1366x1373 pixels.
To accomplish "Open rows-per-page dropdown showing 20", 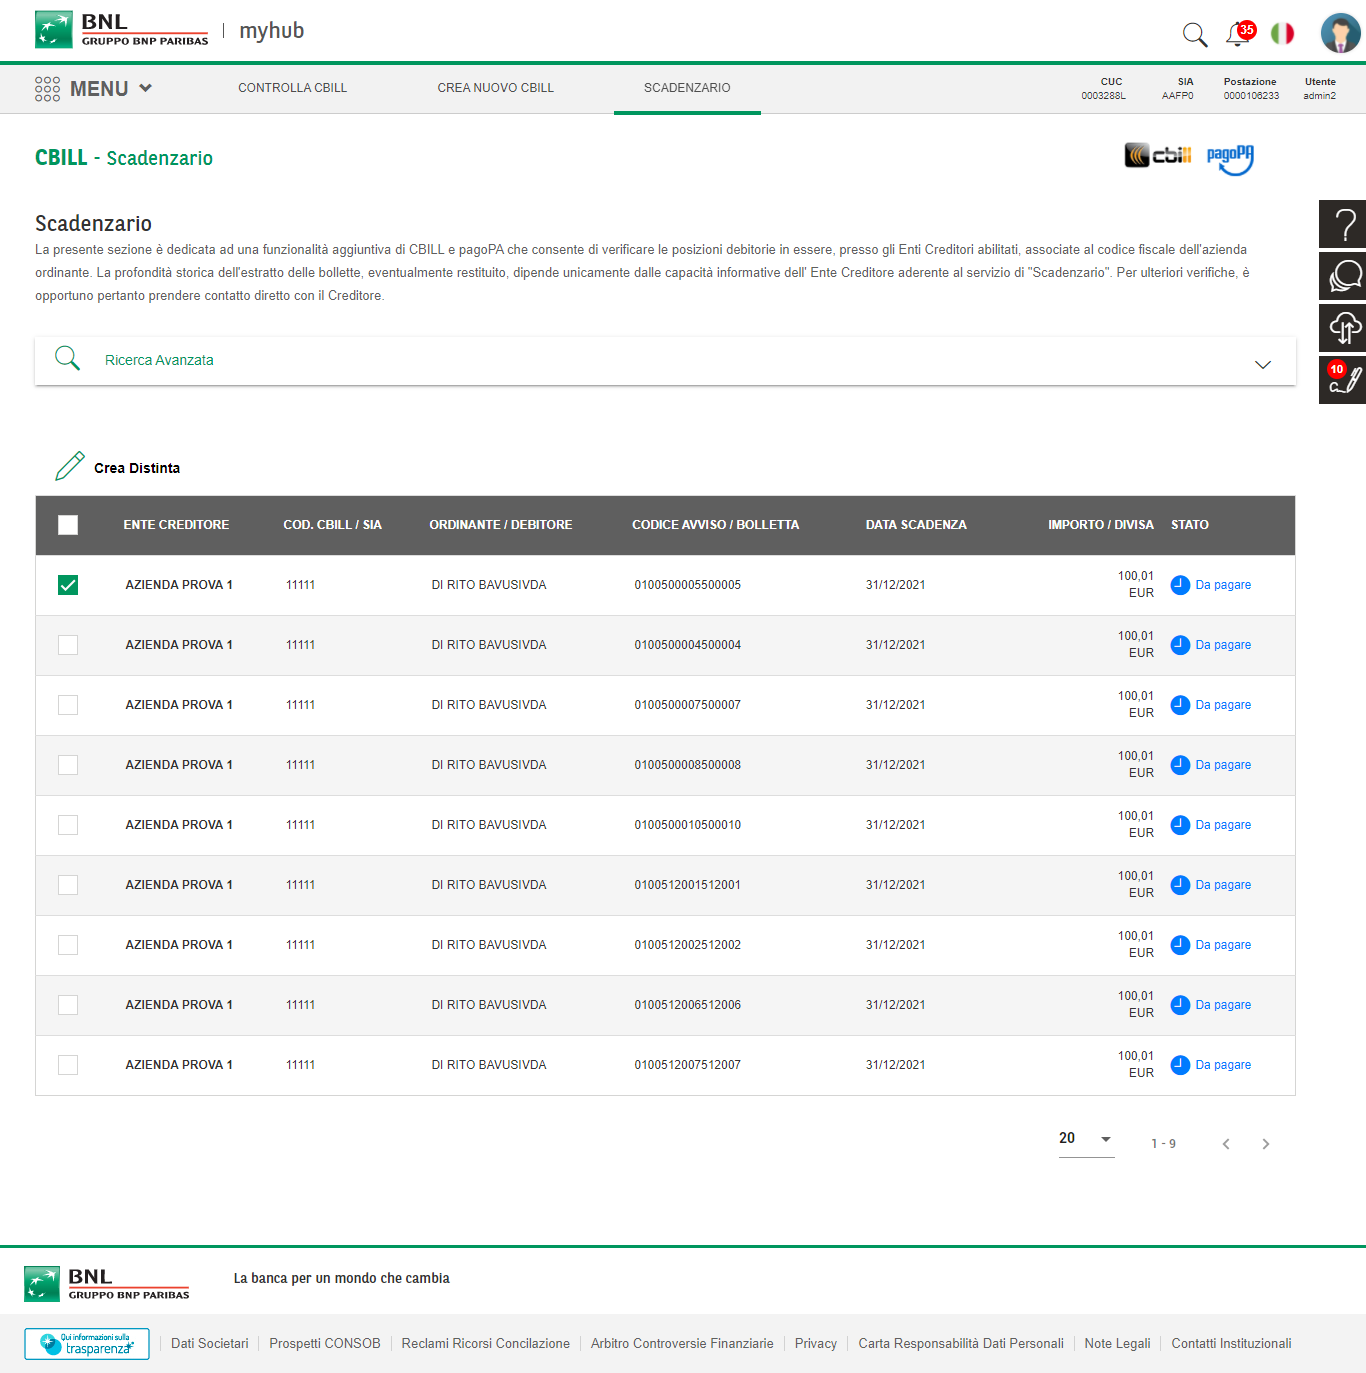I will click(x=1086, y=1139).
